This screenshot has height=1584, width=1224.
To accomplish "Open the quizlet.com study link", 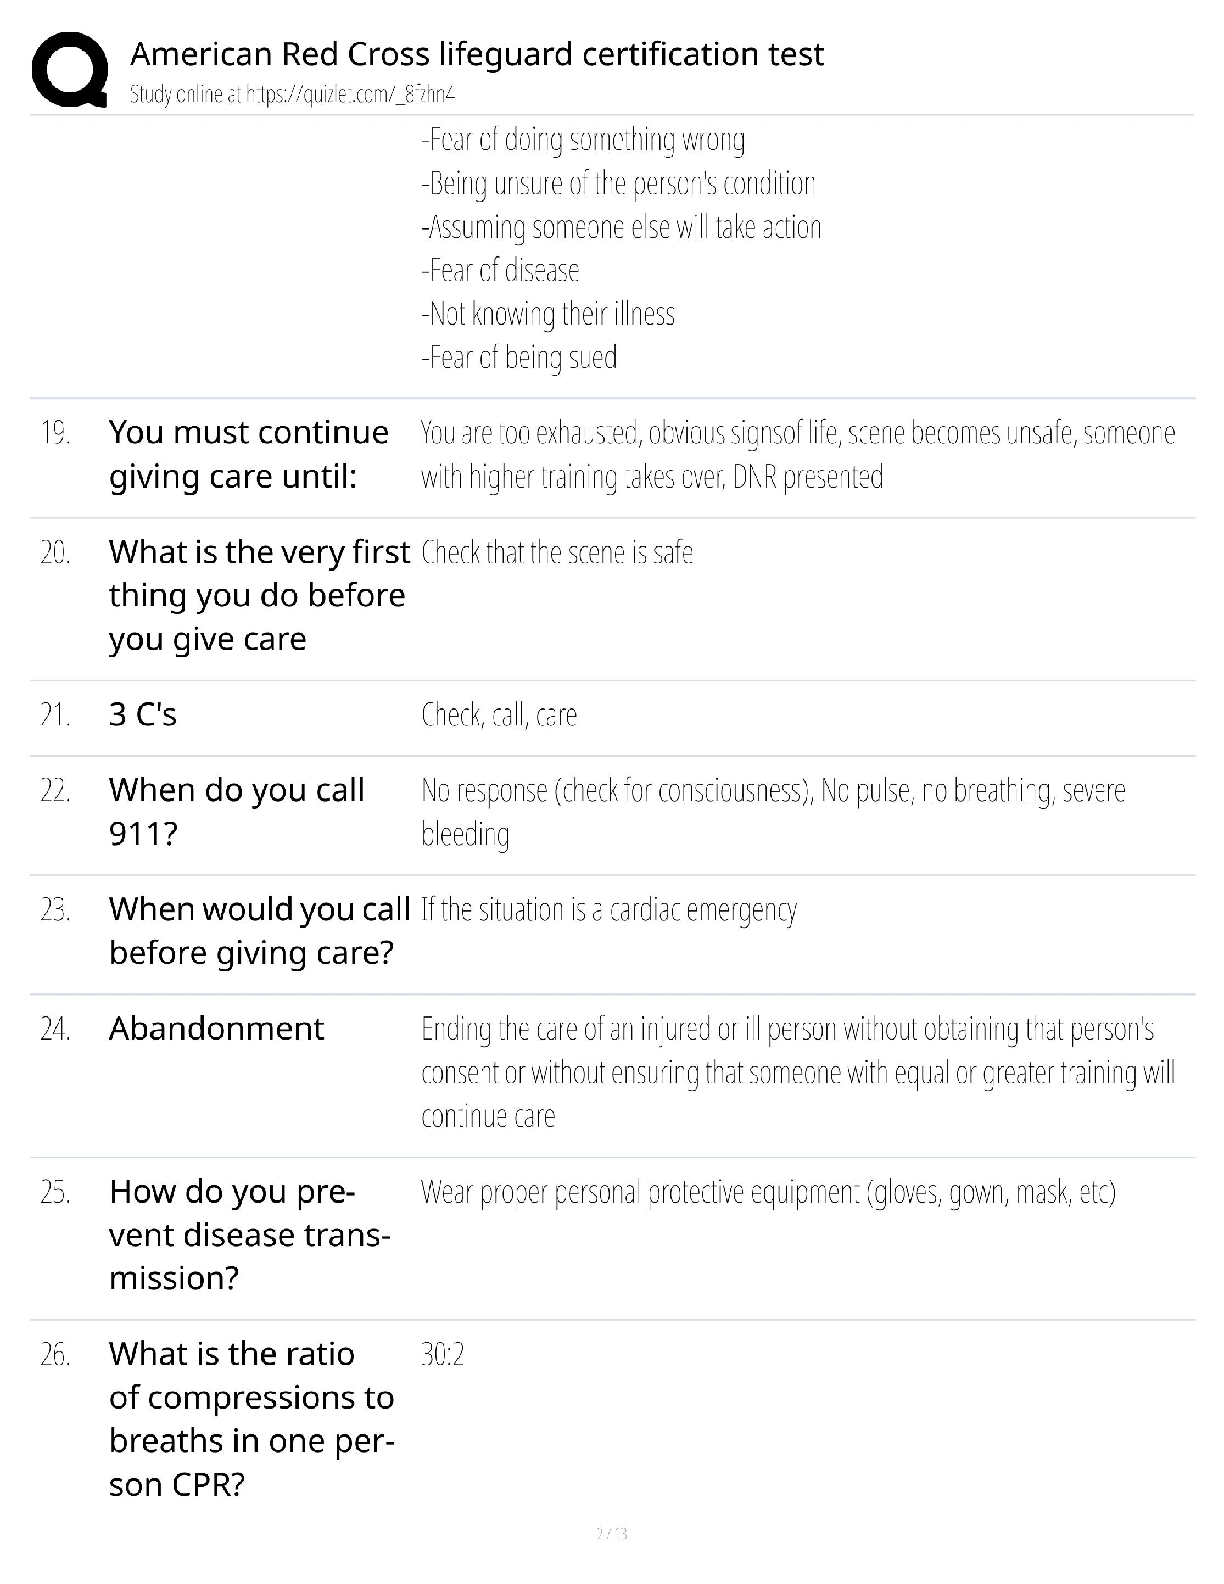I will coord(351,94).
